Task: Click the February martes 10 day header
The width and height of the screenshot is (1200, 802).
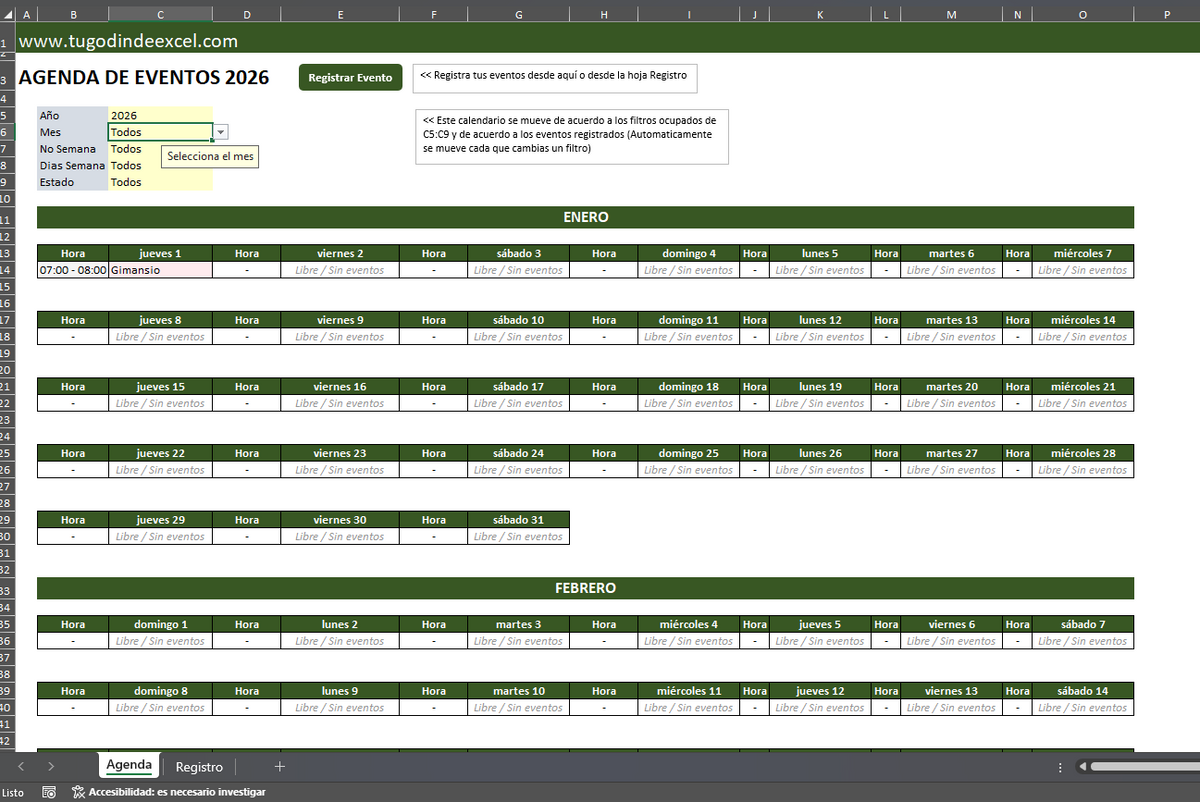Action: 518,691
